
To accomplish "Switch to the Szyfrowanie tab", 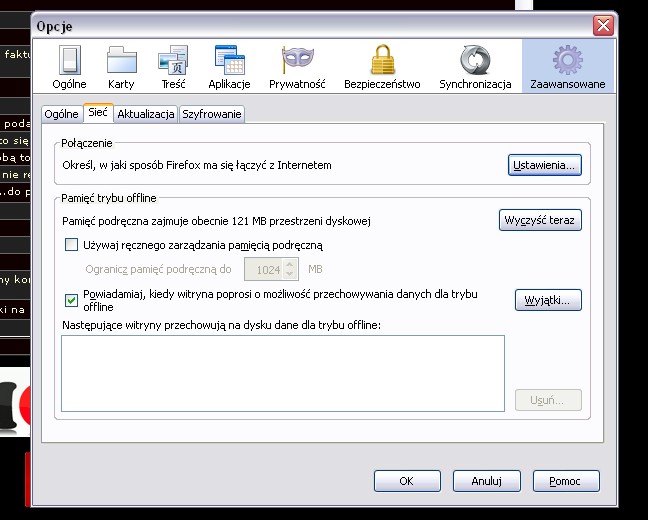I will (211, 115).
